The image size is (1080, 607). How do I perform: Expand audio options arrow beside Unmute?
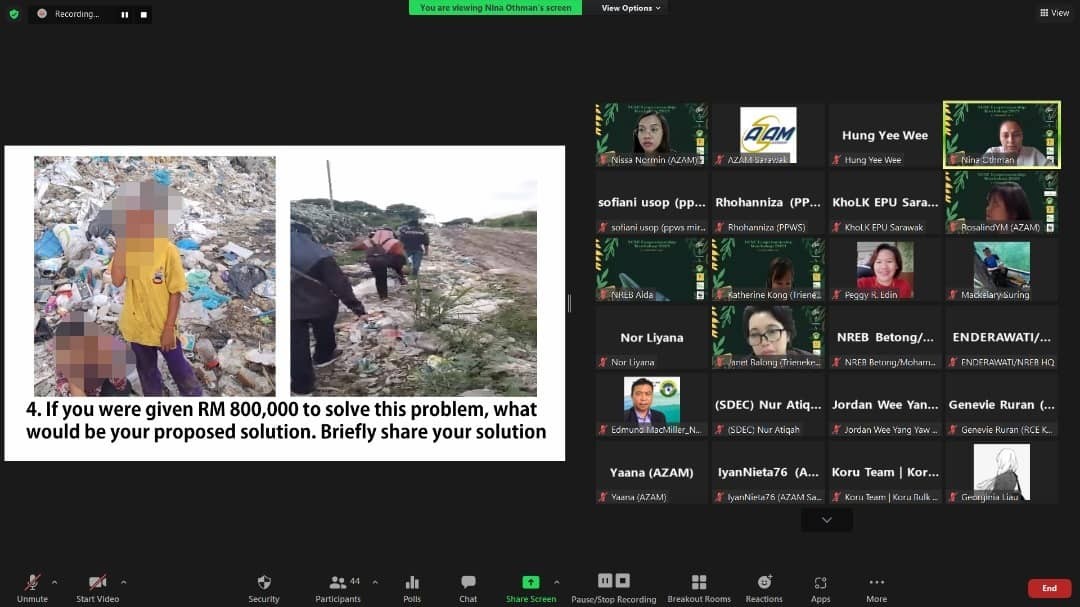54,582
